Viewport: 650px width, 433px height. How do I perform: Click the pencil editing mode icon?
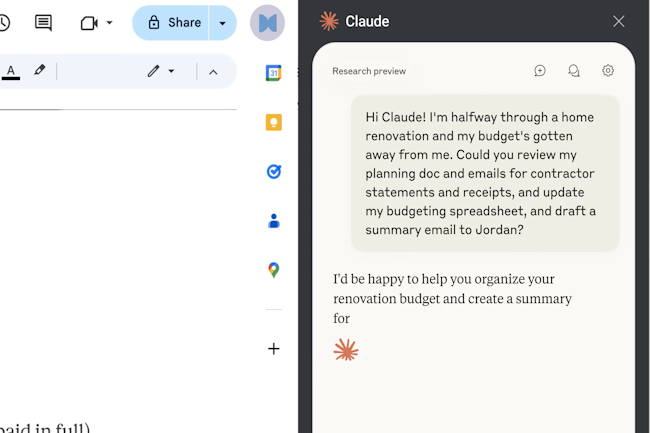click(x=153, y=71)
